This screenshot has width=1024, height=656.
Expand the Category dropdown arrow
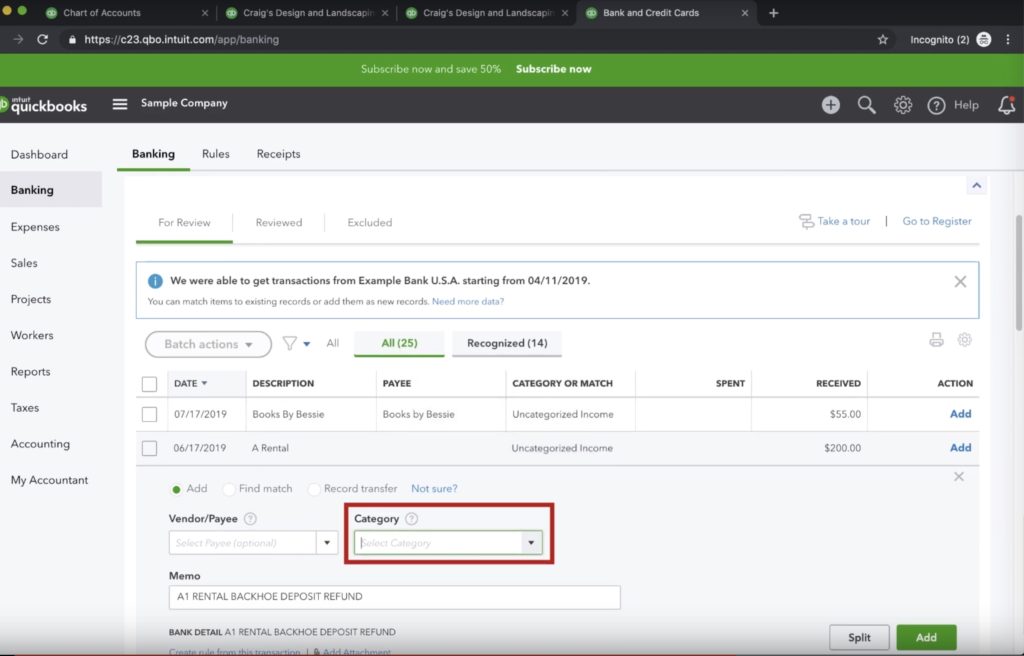(531, 543)
